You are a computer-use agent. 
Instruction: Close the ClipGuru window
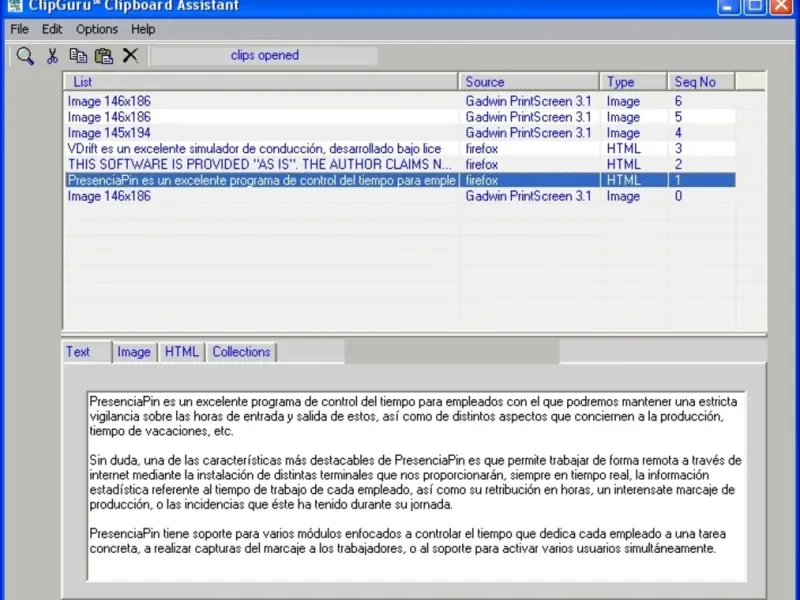click(781, 7)
